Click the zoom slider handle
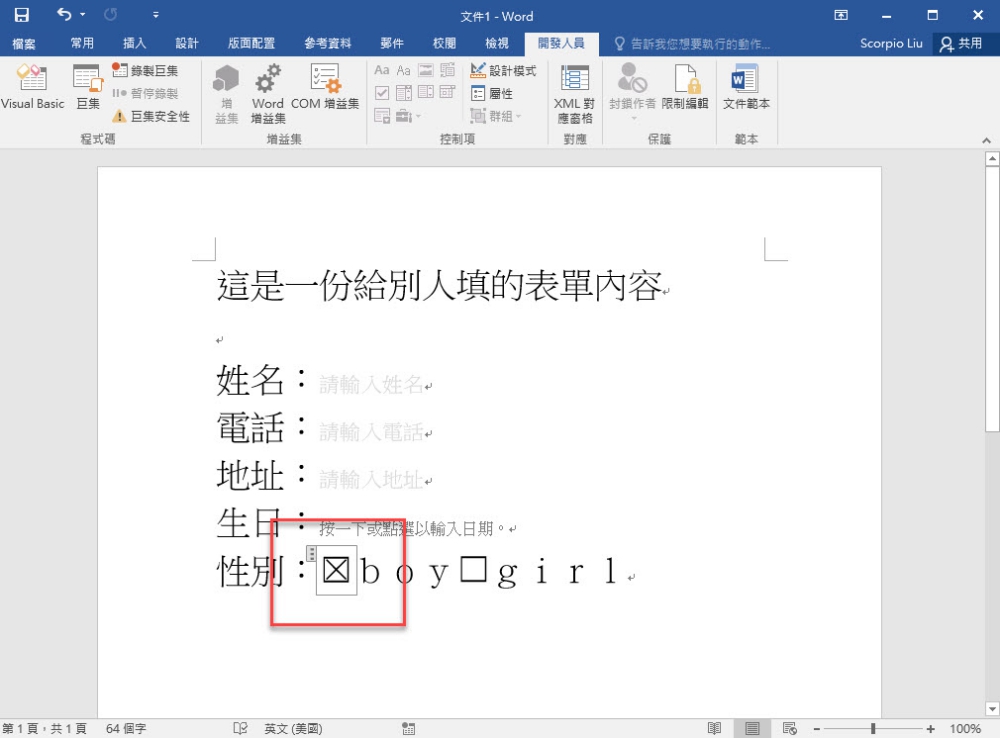 pyautogui.click(x=873, y=728)
